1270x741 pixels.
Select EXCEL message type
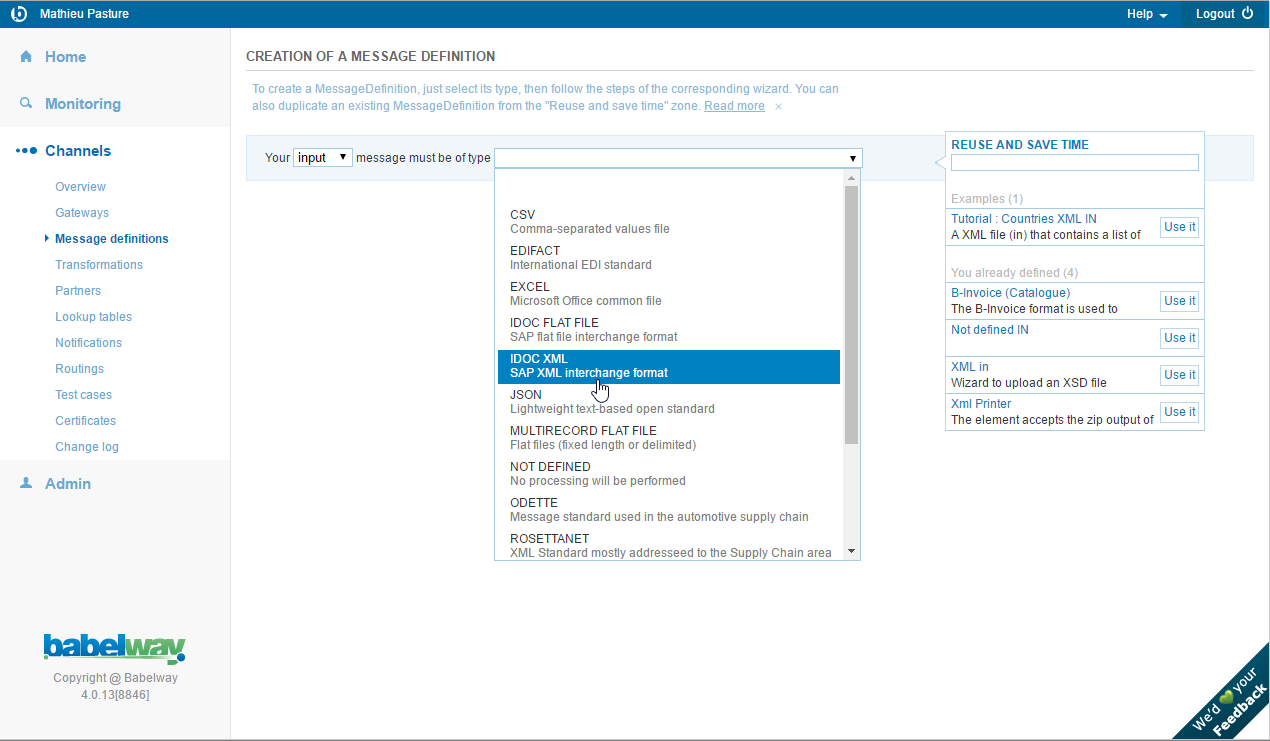[669, 294]
